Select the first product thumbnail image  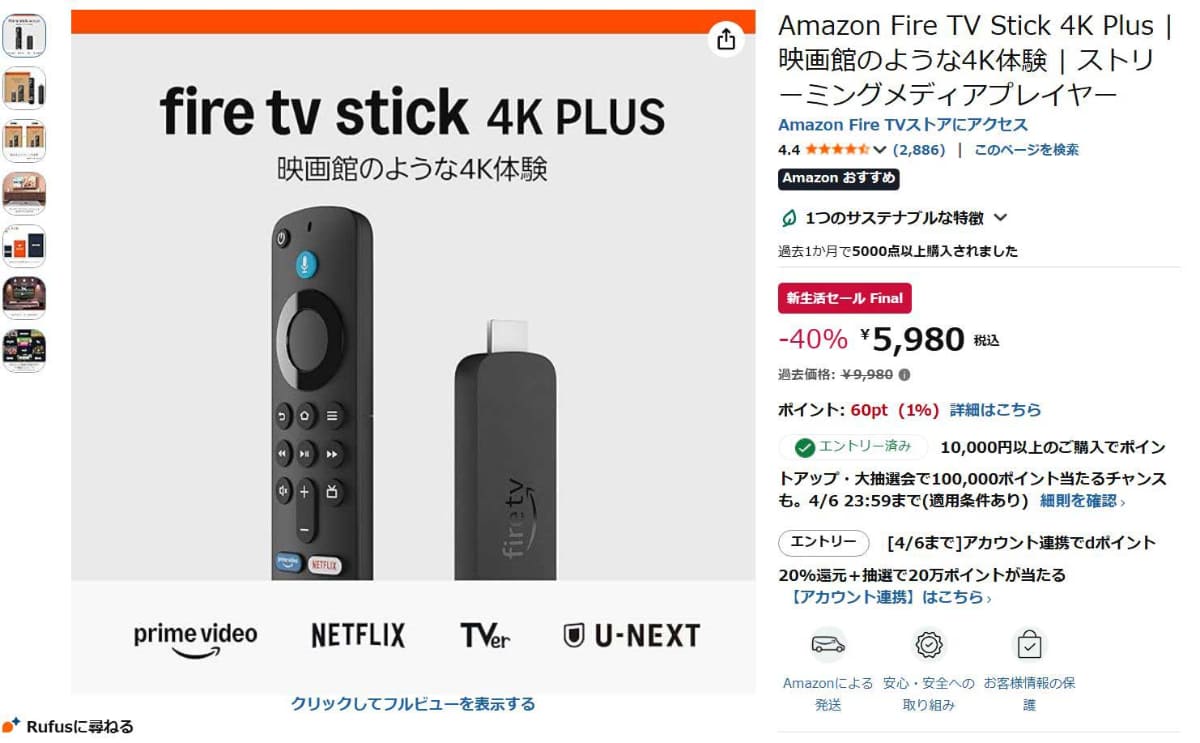click(24, 35)
